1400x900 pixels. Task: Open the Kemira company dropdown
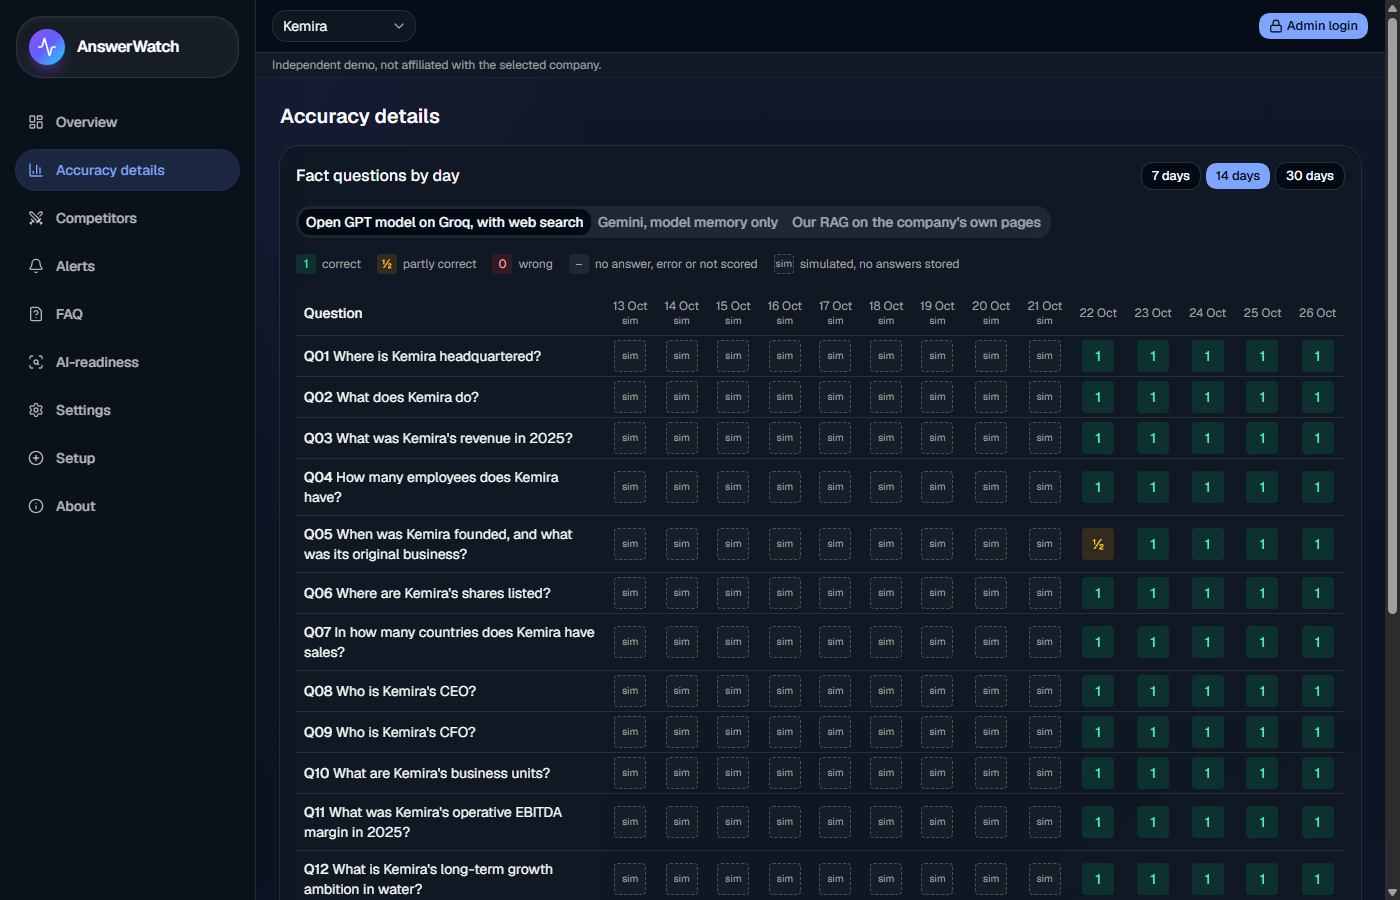point(344,26)
